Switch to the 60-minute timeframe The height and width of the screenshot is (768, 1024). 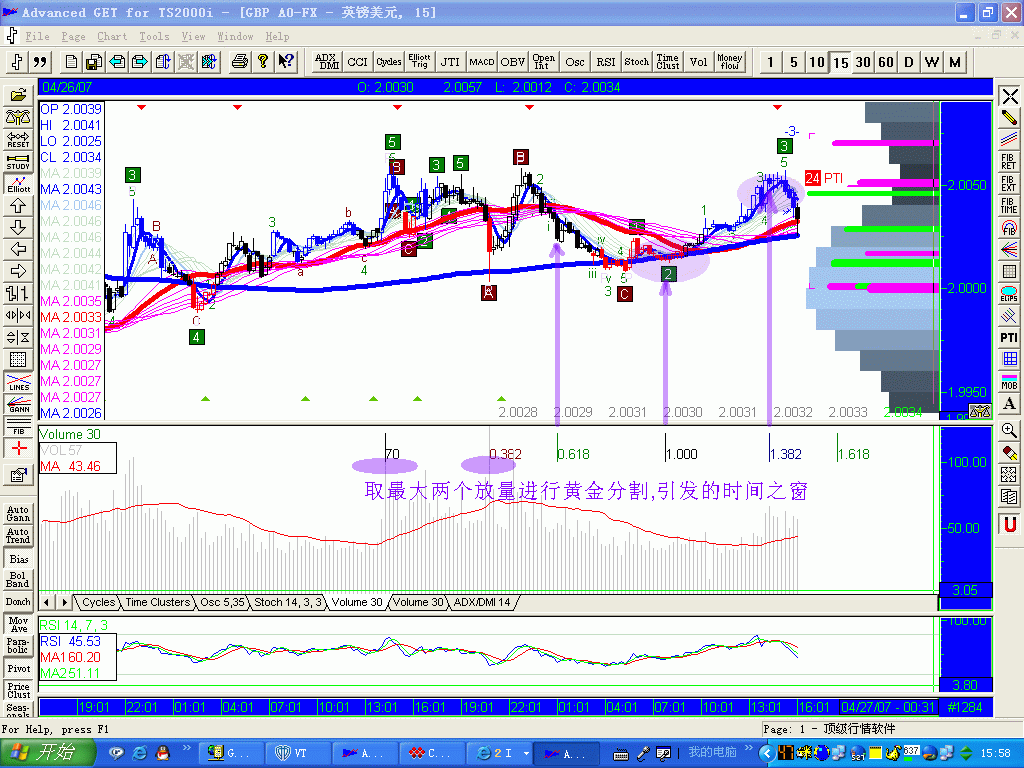(x=886, y=62)
